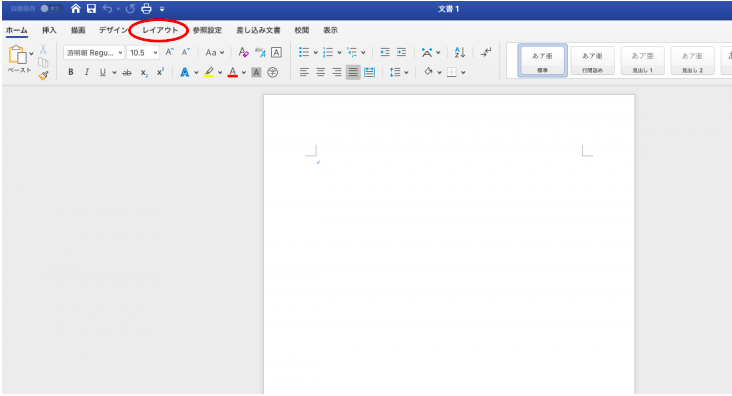Apply yellow text highlight color
The width and height of the screenshot is (732, 396).
coord(209,72)
